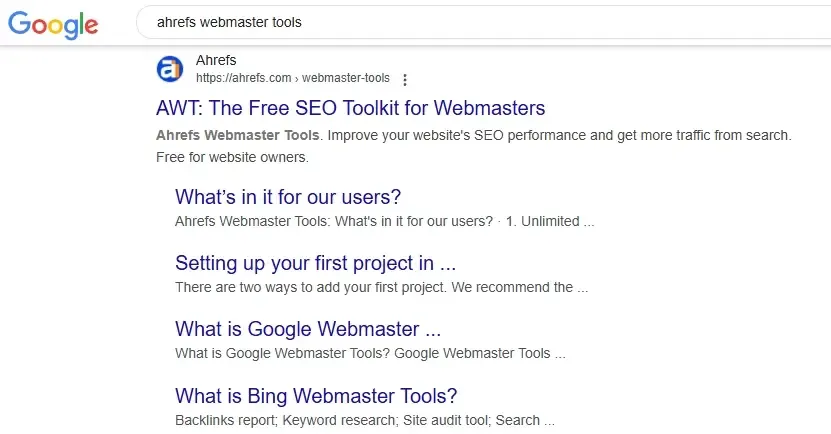Open the three-dot menu beside the Ahrefs URL
Screen dimensions: 831x434
click(404, 79)
